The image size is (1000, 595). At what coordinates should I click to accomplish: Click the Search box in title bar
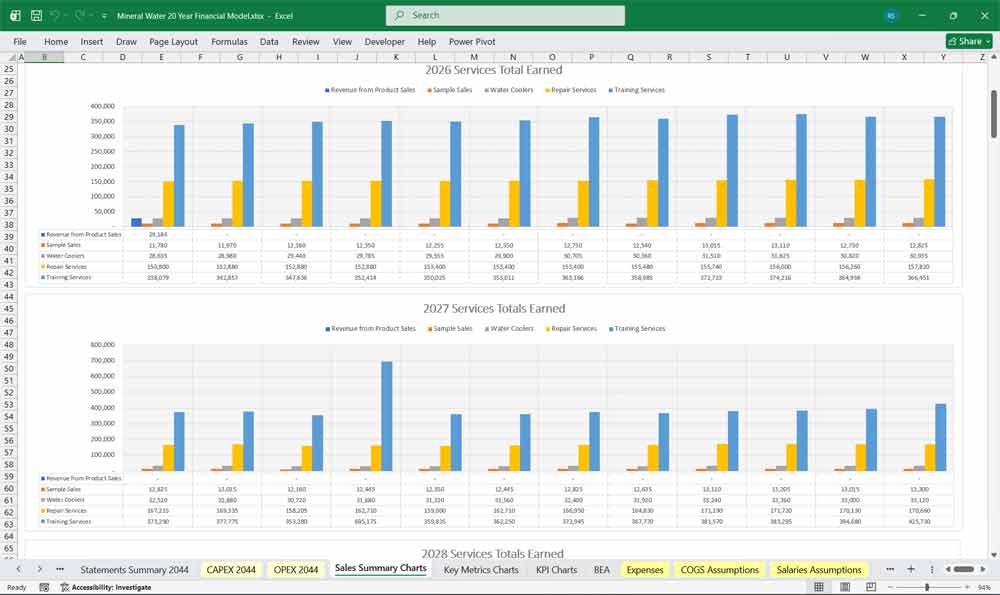505,15
